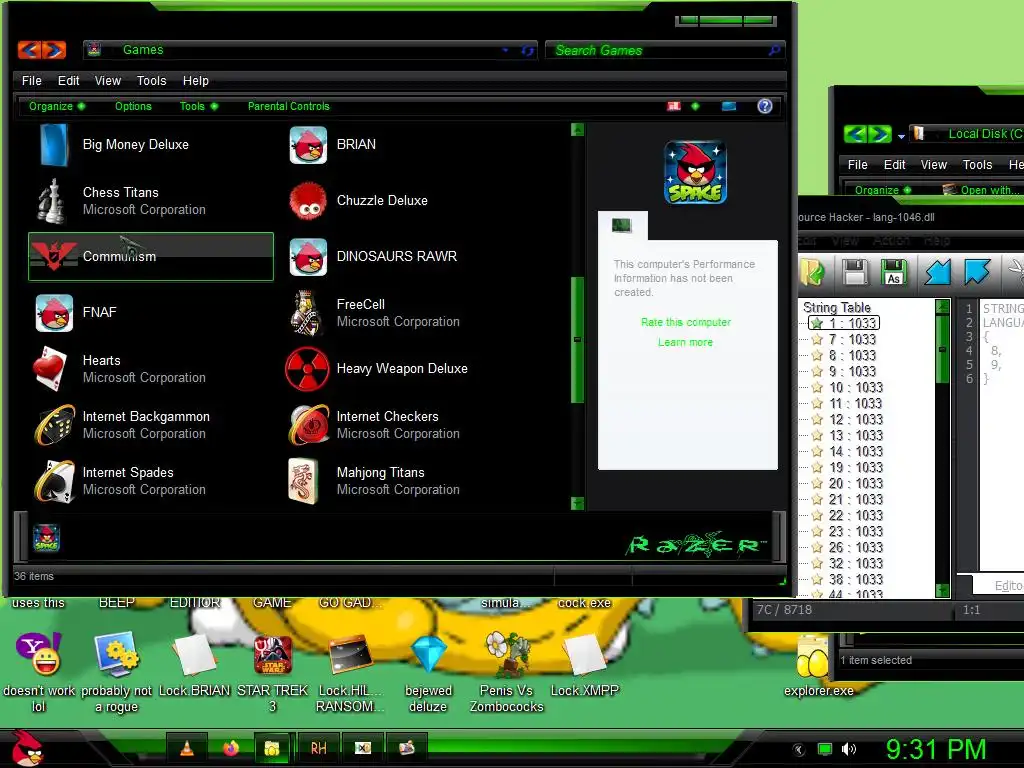Open the Help menu in Games window

(x=195, y=80)
